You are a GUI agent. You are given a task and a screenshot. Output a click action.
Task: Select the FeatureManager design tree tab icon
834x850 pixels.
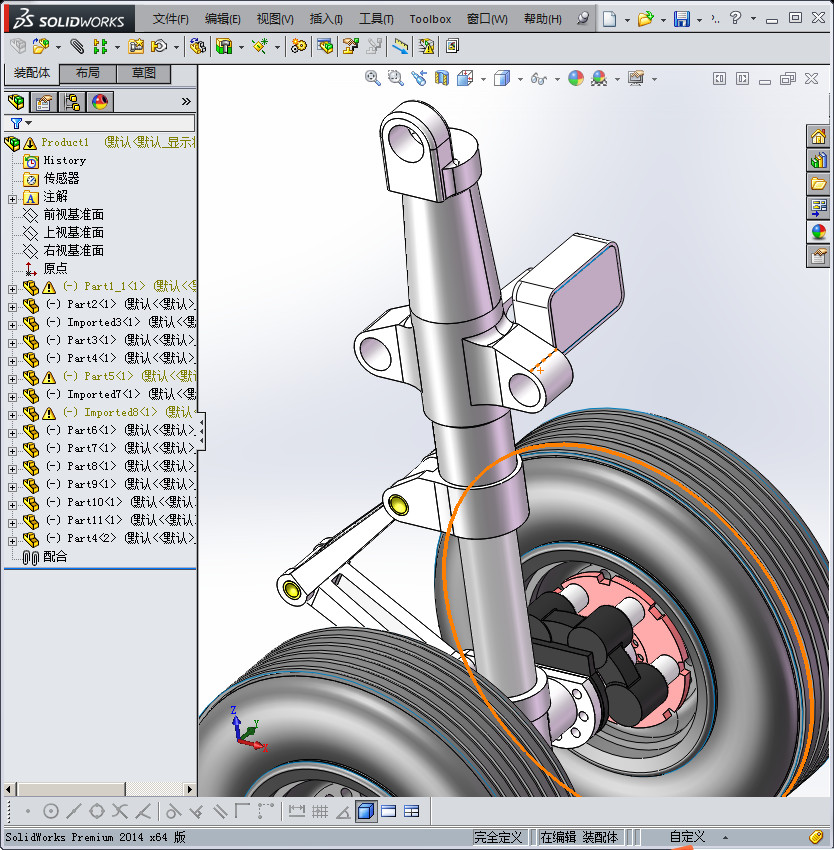point(16,102)
